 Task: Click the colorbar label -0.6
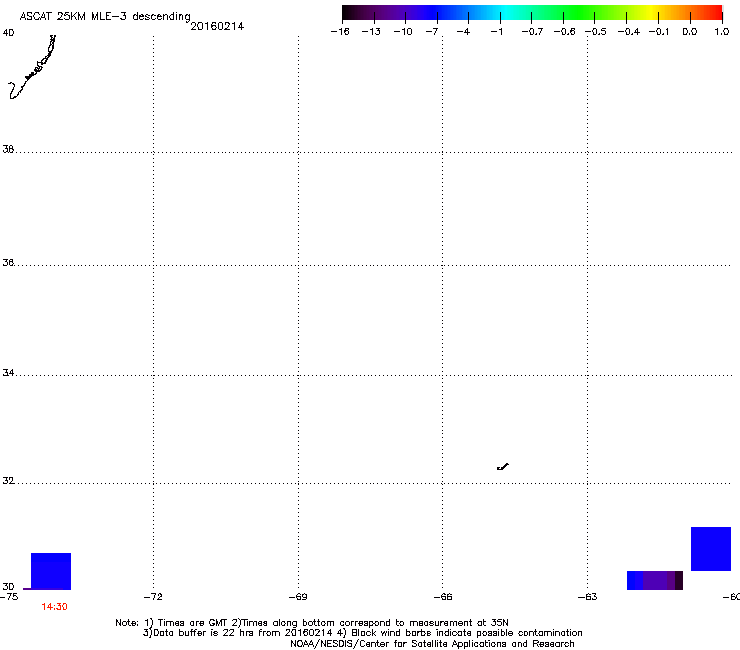(564, 32)
